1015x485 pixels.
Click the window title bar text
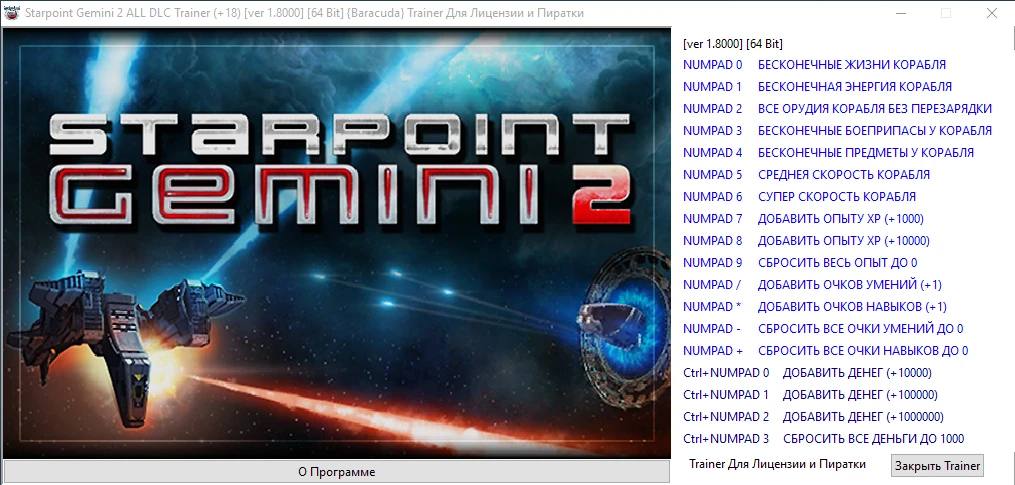tap(304, 13)
